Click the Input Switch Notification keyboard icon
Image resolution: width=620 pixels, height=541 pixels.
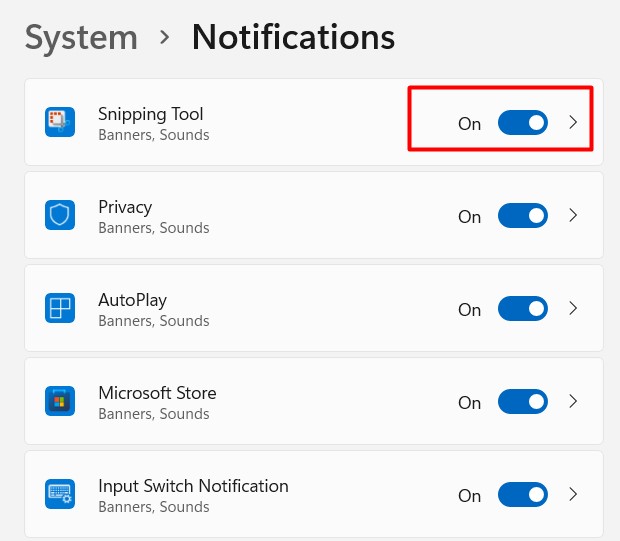60,495
